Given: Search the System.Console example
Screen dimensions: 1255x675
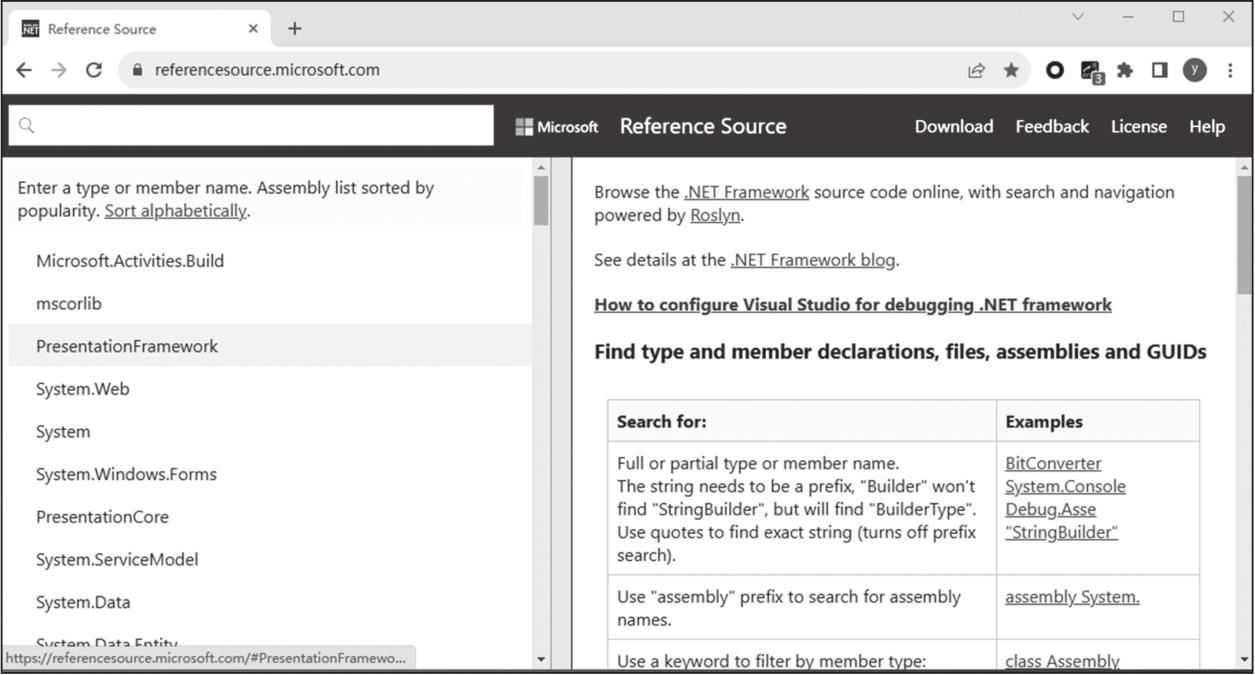Looking at the screenshot, I should (x=1065, y=487).
